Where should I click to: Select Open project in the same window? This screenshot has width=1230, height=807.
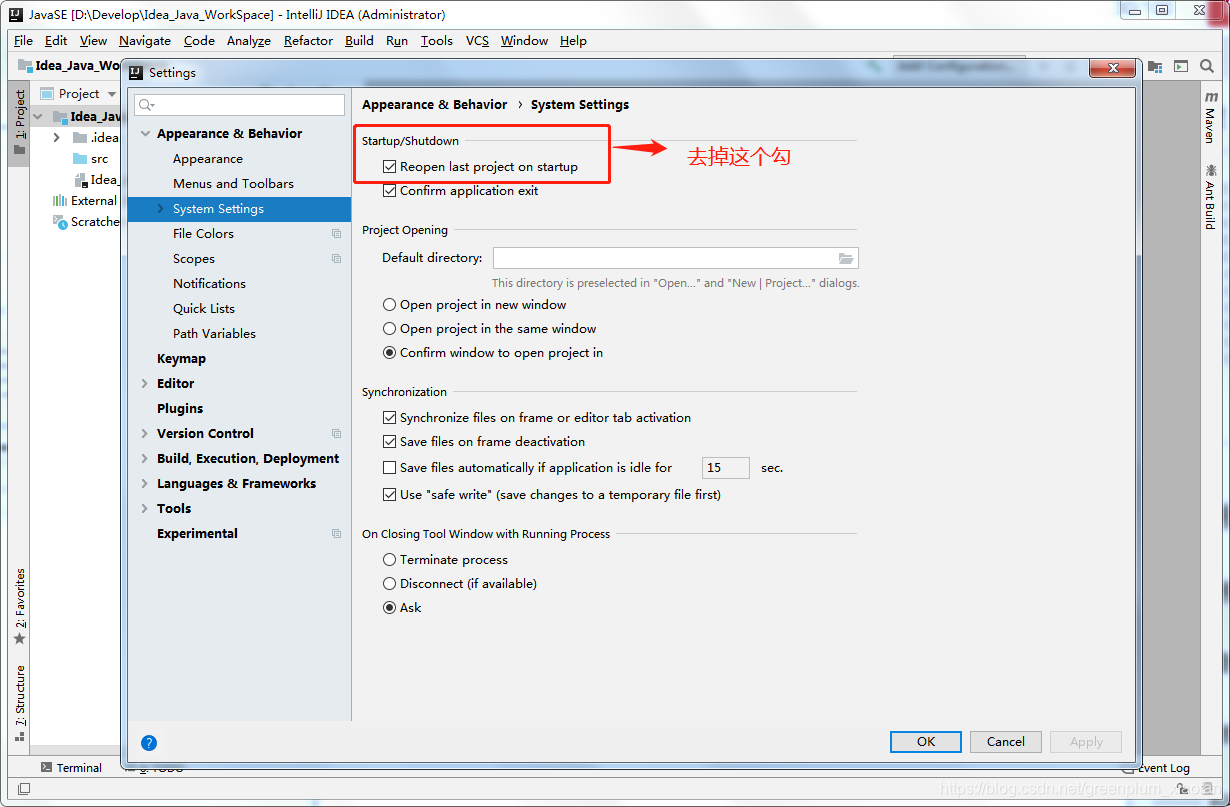[390, 329]
